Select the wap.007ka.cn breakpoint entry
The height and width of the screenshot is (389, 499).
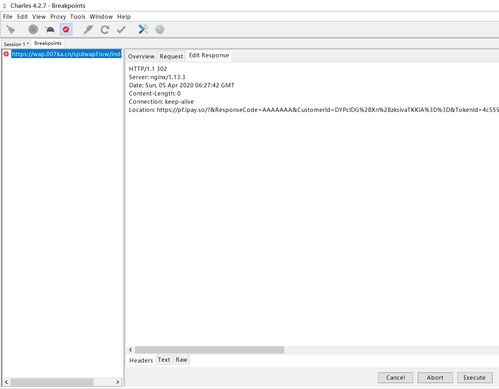(x=66, y=54)
